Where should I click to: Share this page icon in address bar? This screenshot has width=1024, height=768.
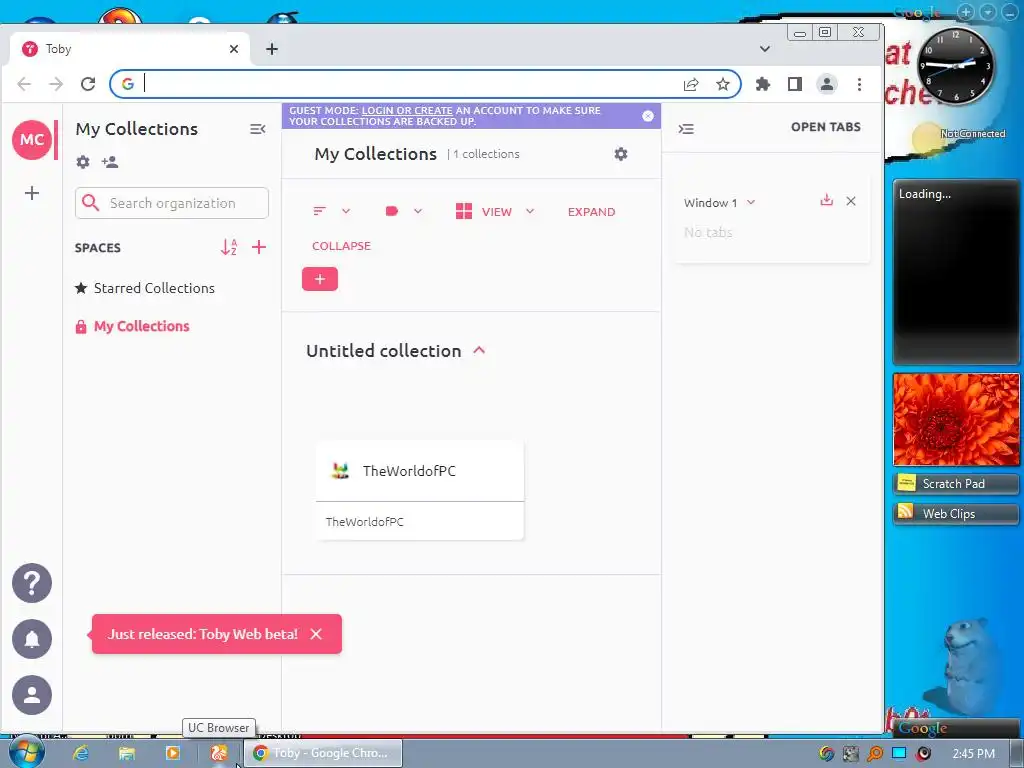(691, 84)
